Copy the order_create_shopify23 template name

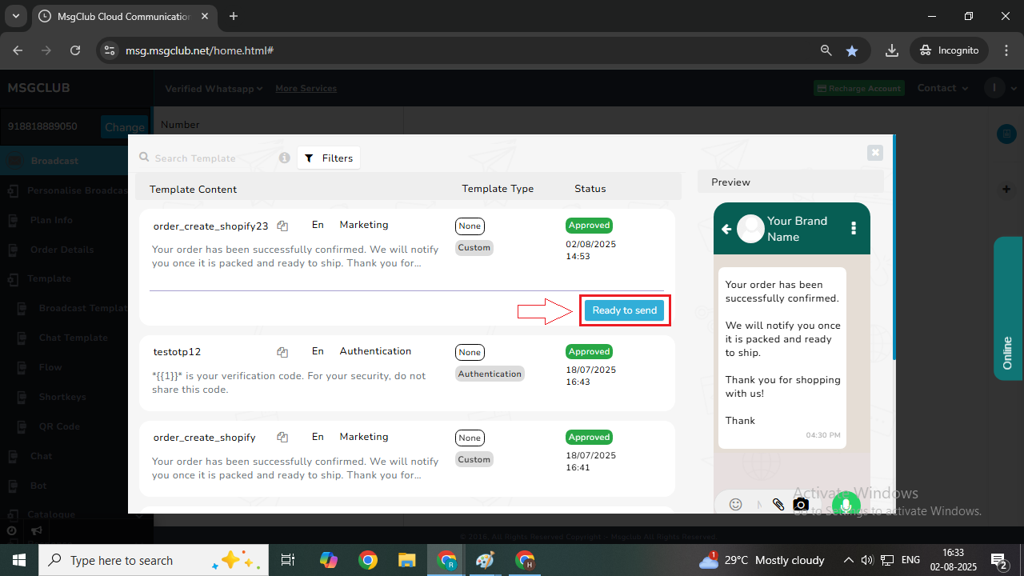click(x=282, y=225)
